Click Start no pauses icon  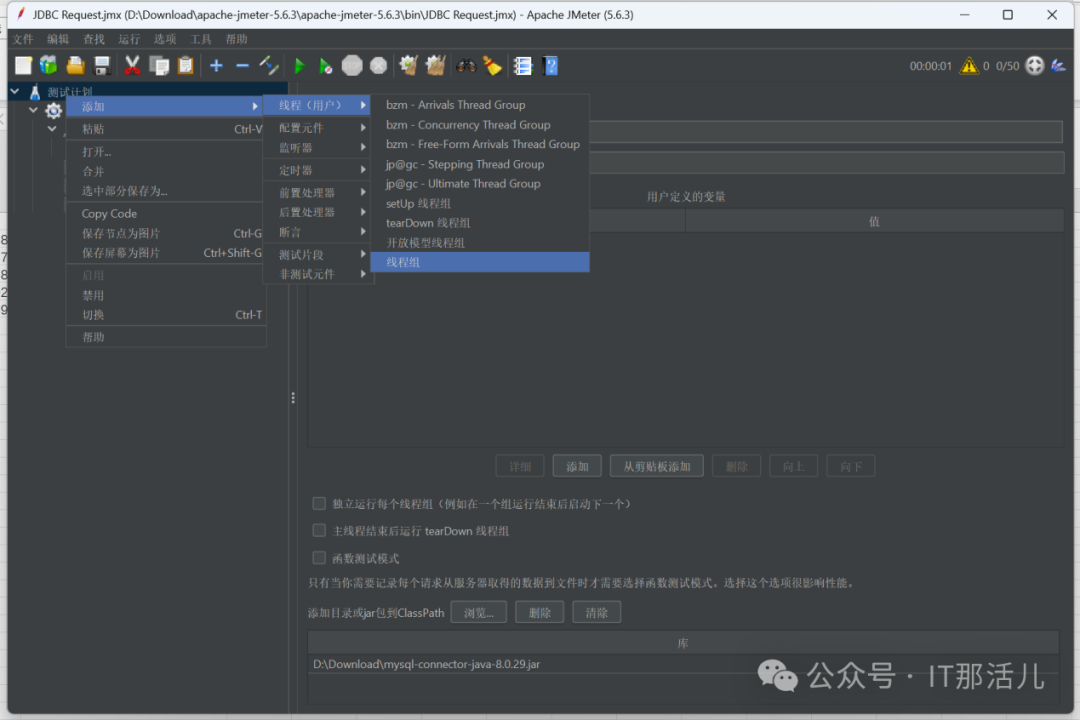(x=326, y=65)
